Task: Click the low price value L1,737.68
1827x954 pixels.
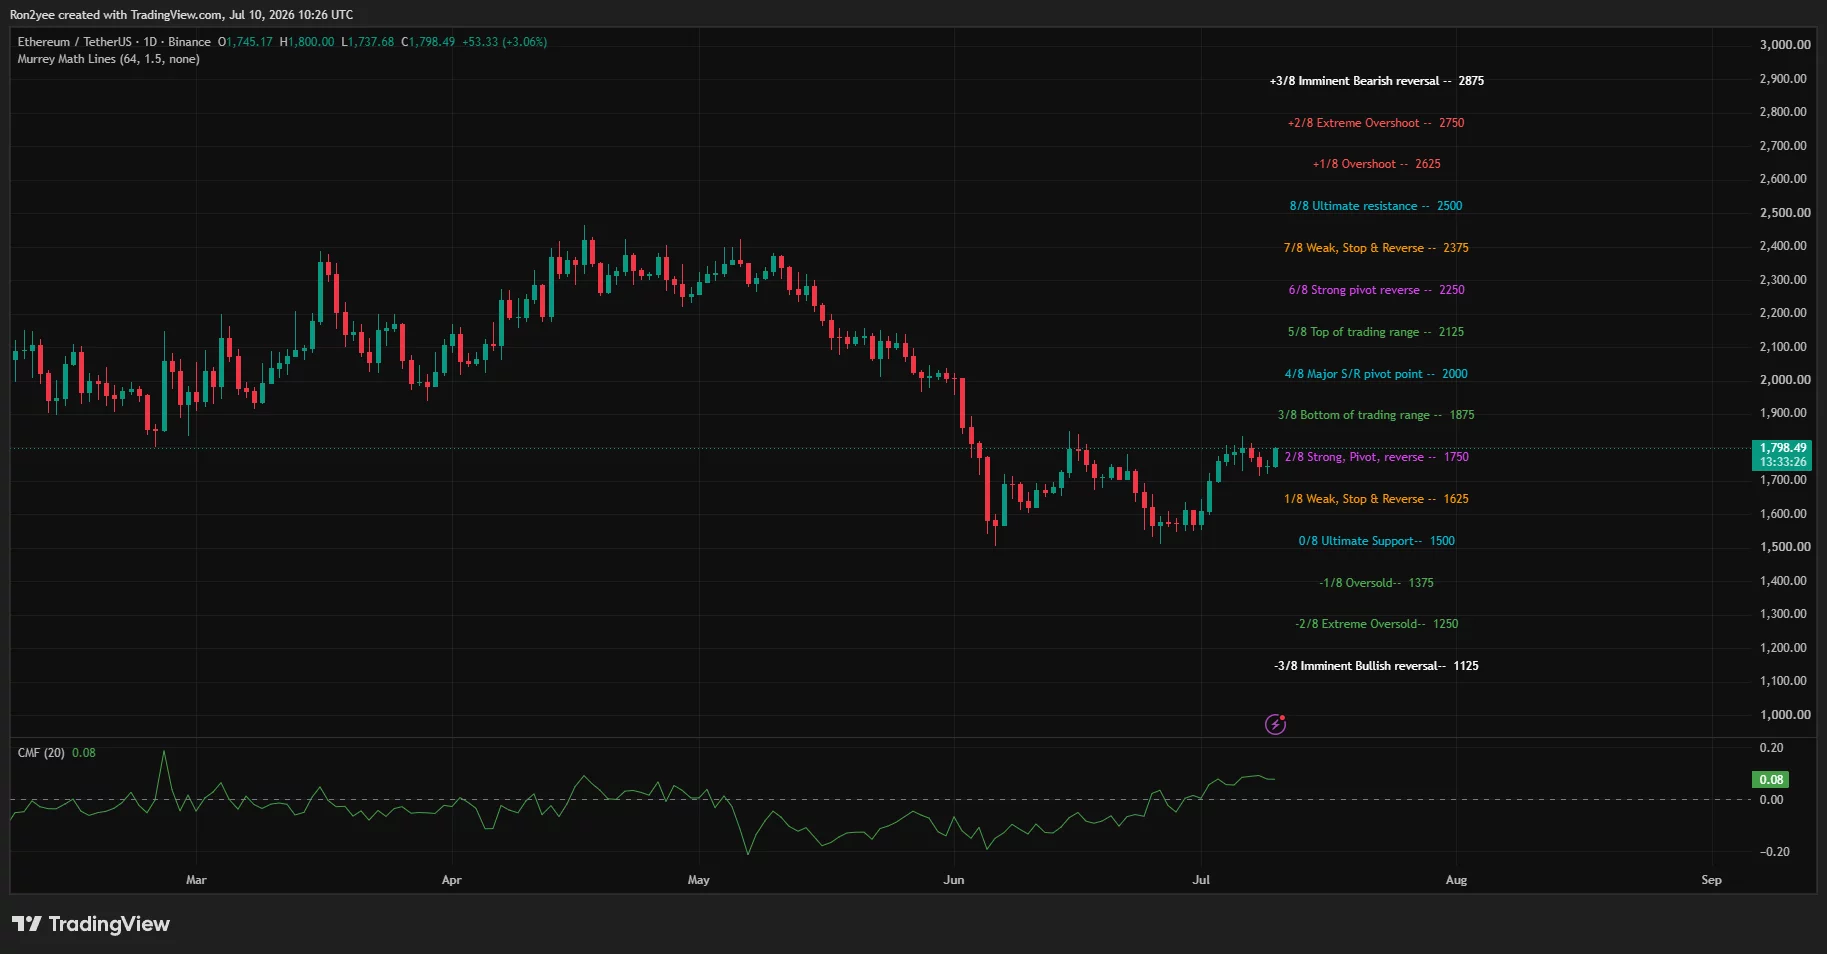Action: 368,42
